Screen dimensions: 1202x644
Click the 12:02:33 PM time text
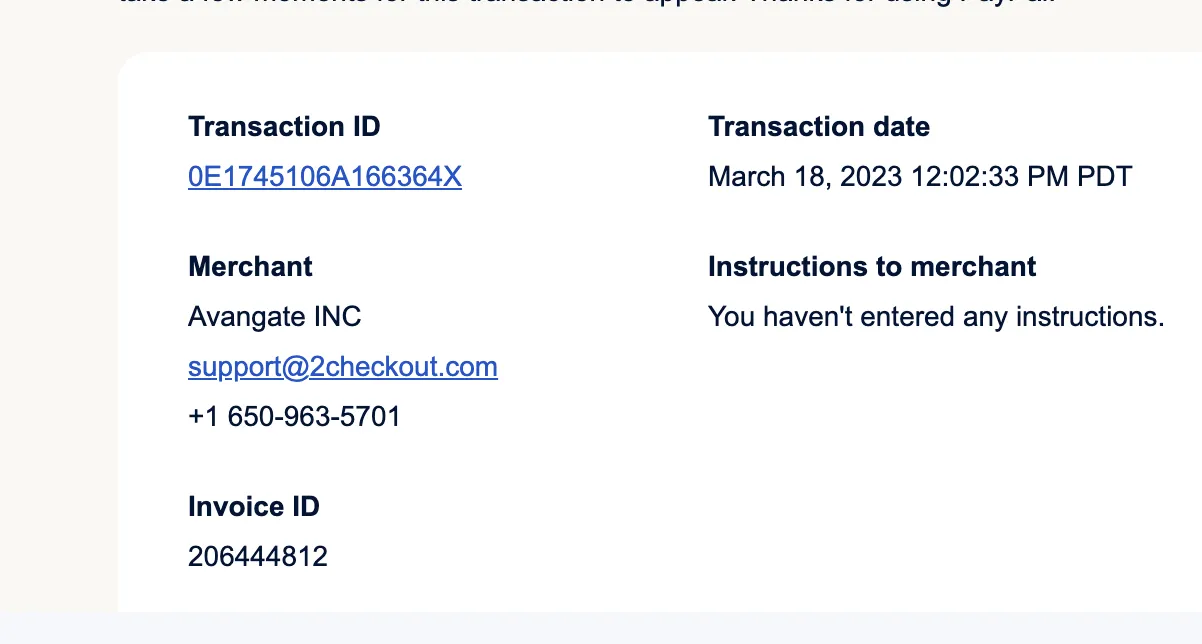[990, 177]
